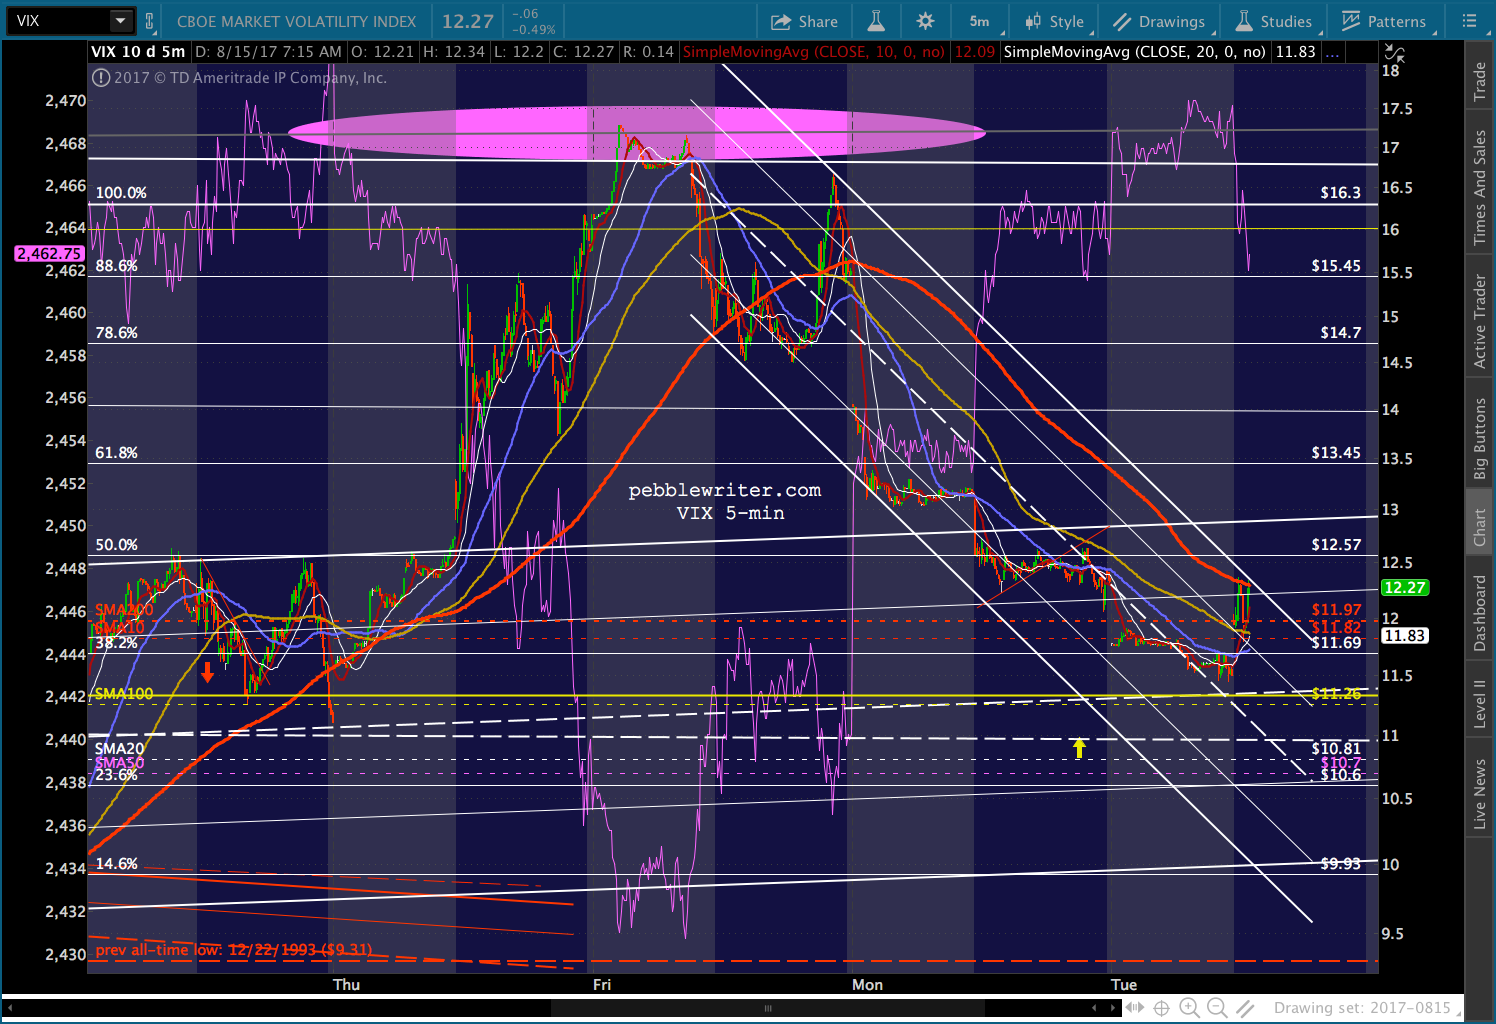Click the Mon date label on time axis
1496x1024 pixels.
(867, 985)
